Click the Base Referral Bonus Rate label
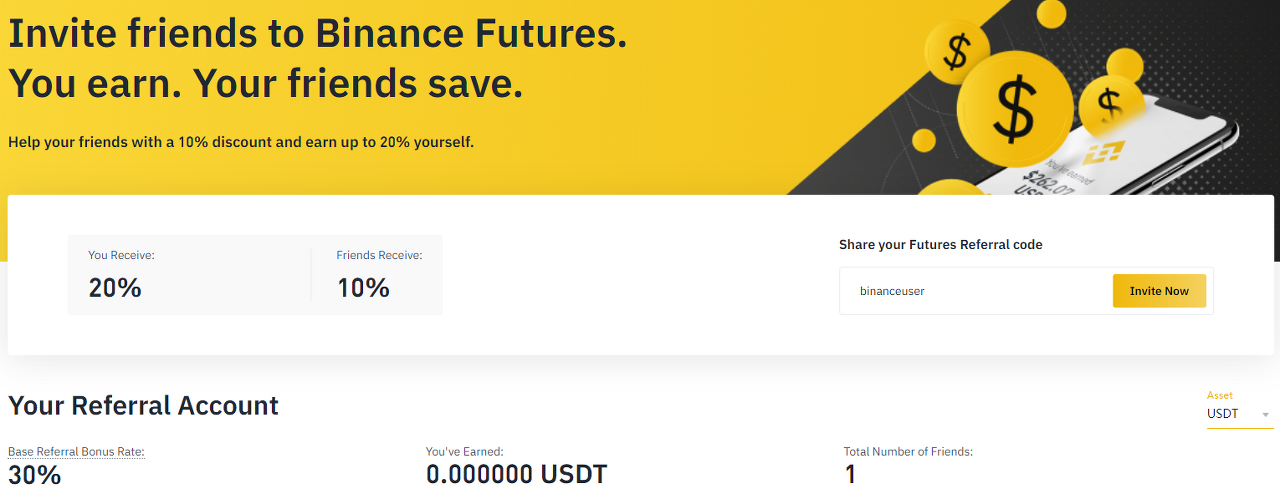The image size is (1280, 494). (x=76, y=452)
